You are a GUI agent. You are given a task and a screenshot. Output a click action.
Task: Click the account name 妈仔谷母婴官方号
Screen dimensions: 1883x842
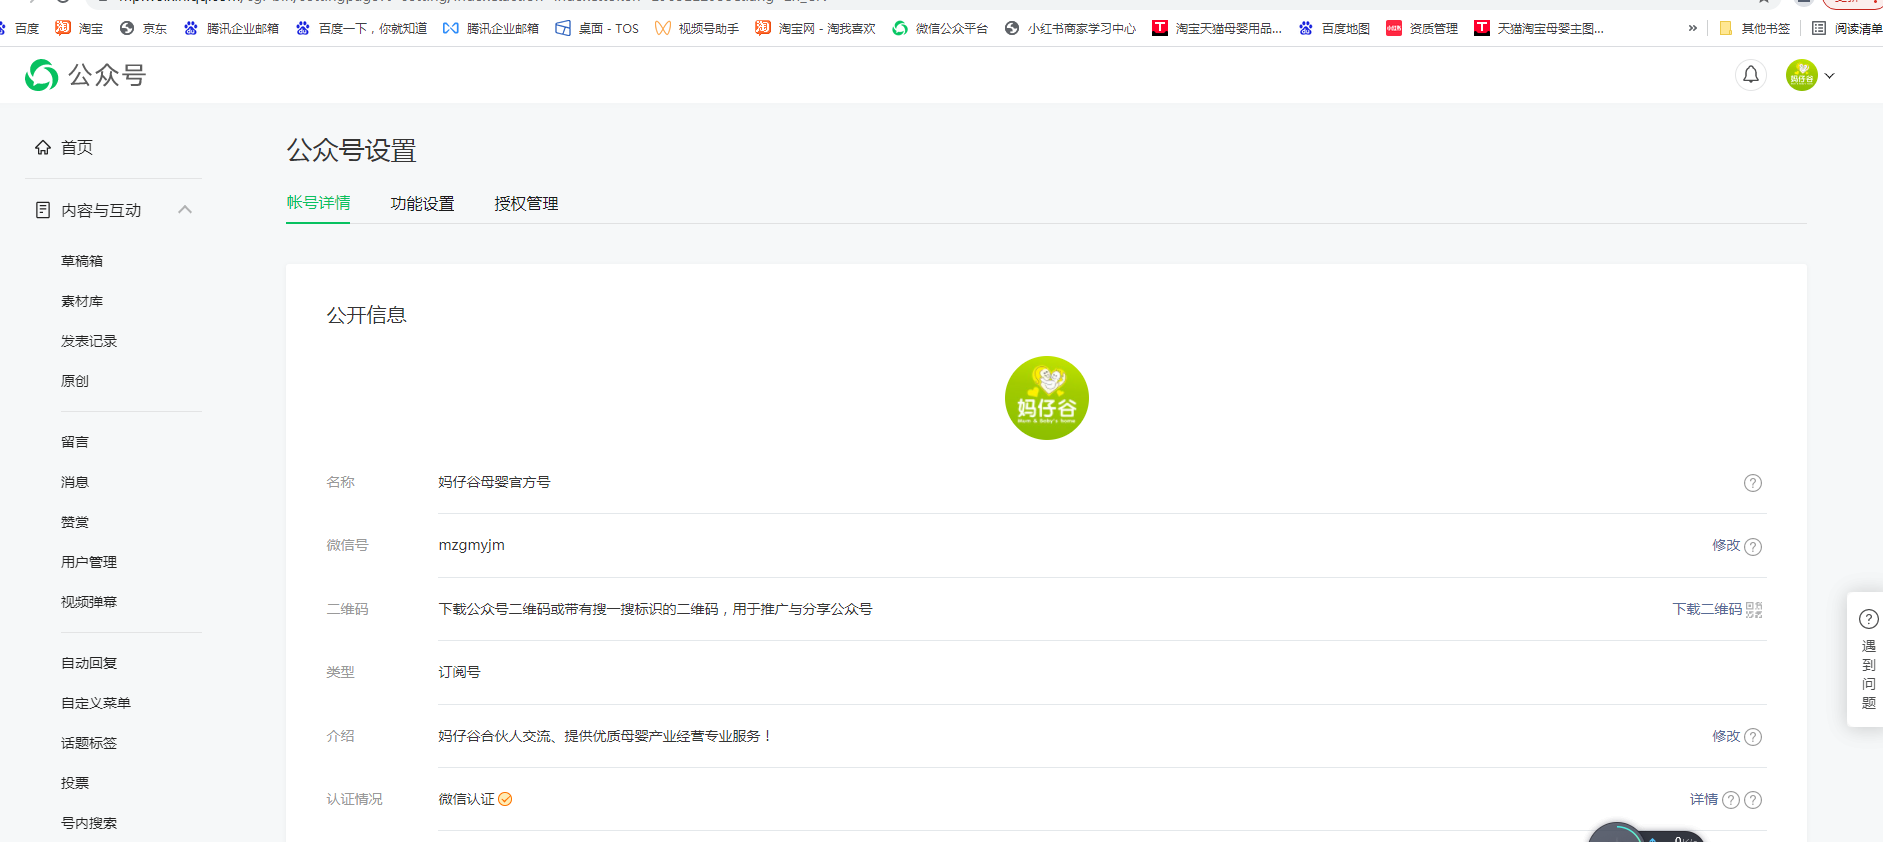(x=494, y=482)
